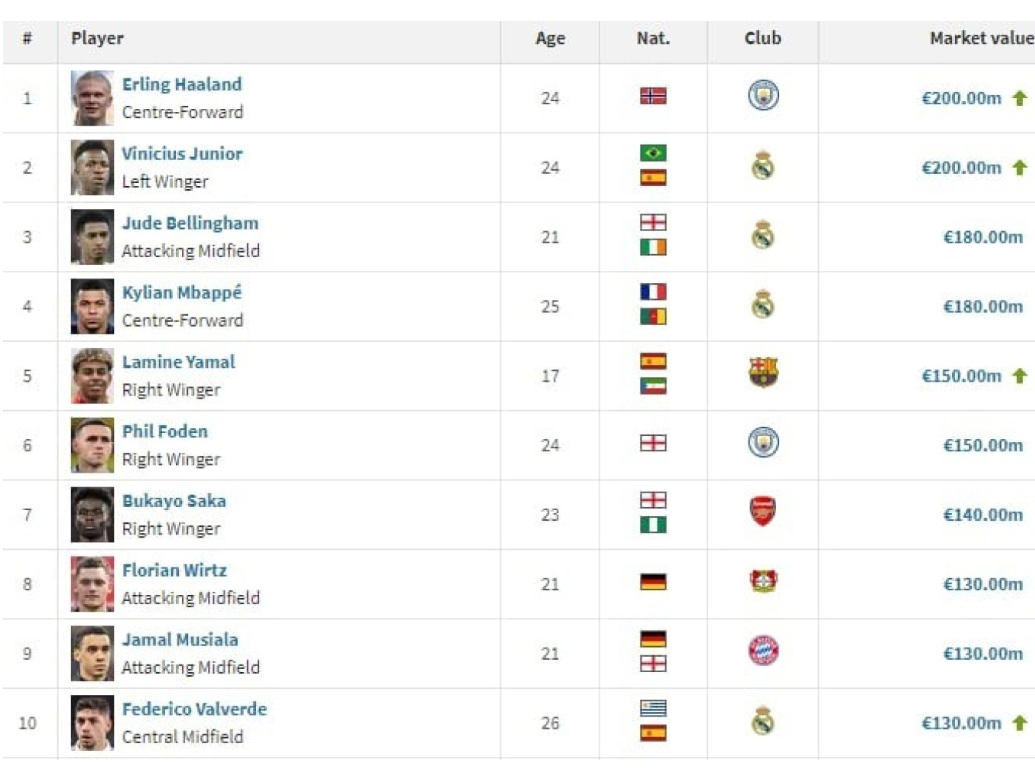
Task: Click Jamal Musiala's portrait thumbnail
Action: tap(92, 654)
